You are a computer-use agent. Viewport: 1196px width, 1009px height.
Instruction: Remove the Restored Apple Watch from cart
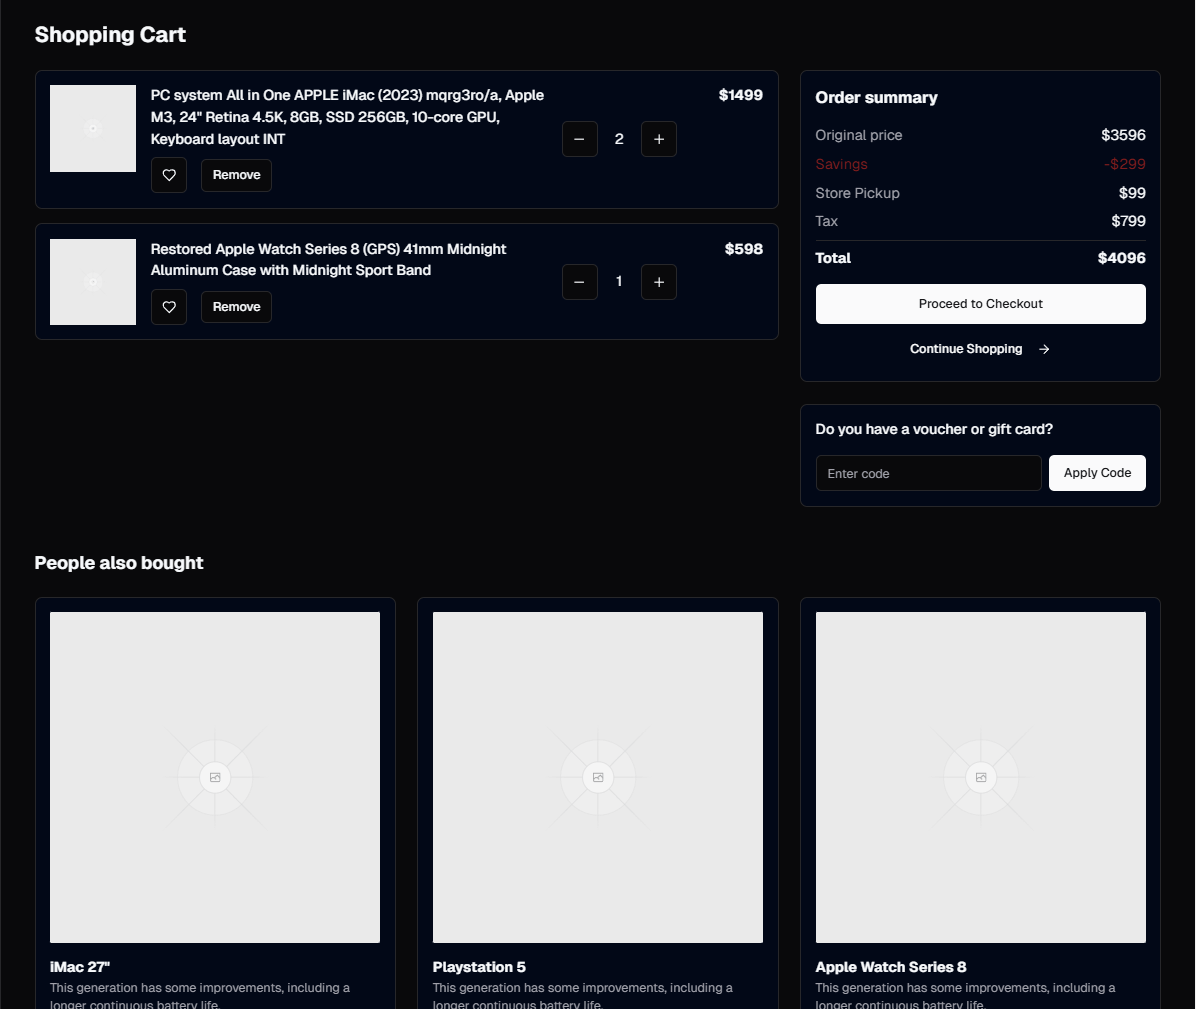click(236, 307)
